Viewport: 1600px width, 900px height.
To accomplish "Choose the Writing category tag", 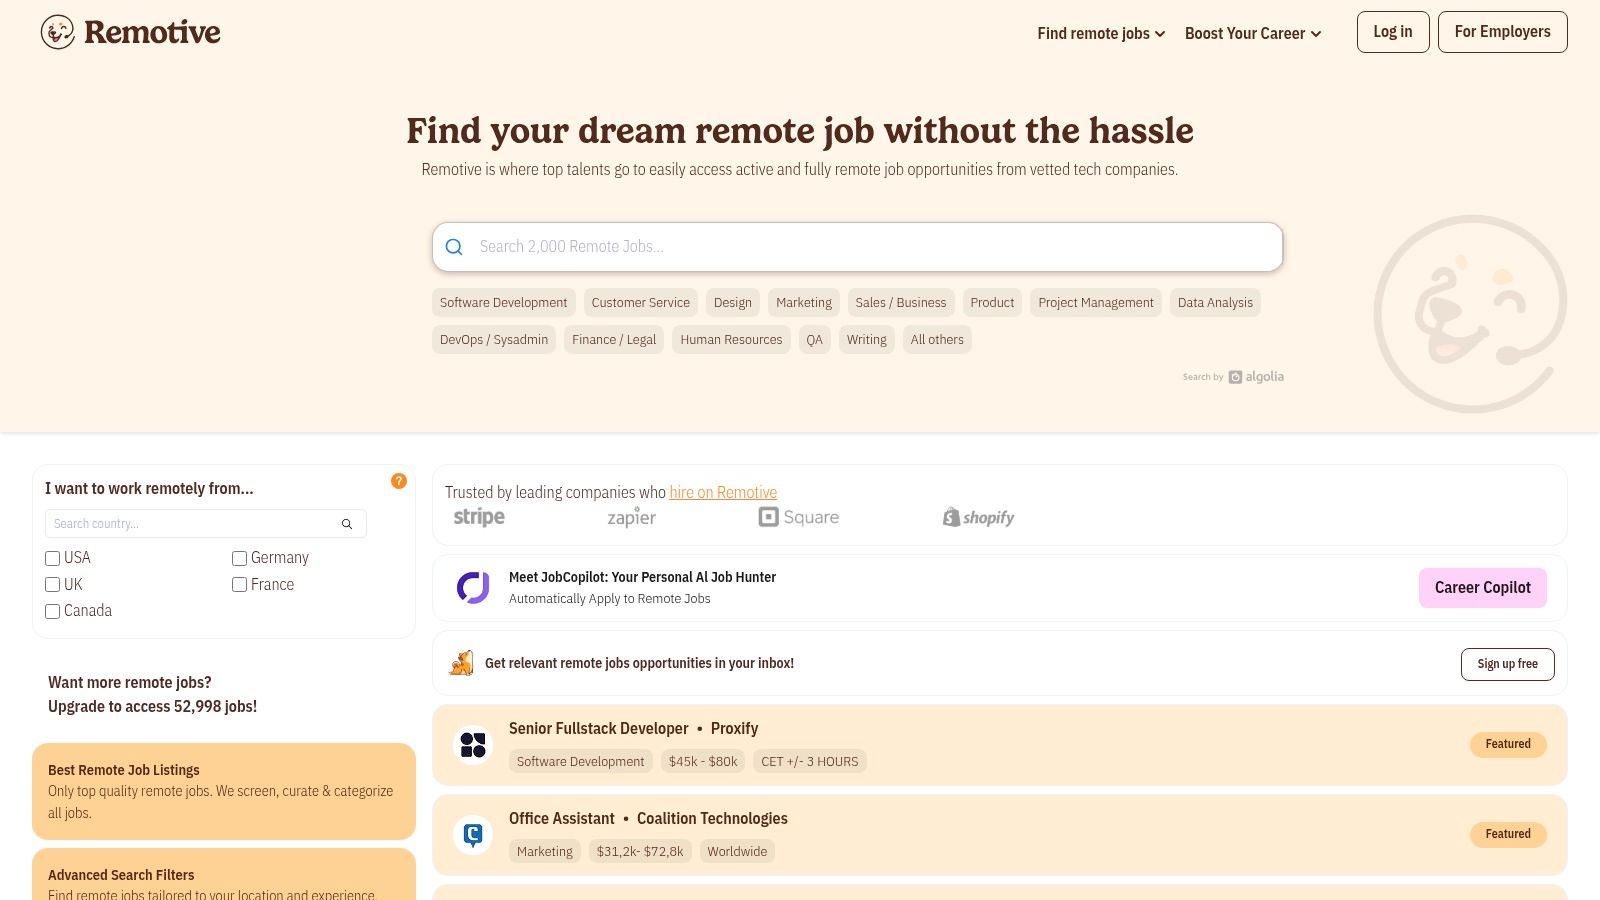I will (867, 340).
